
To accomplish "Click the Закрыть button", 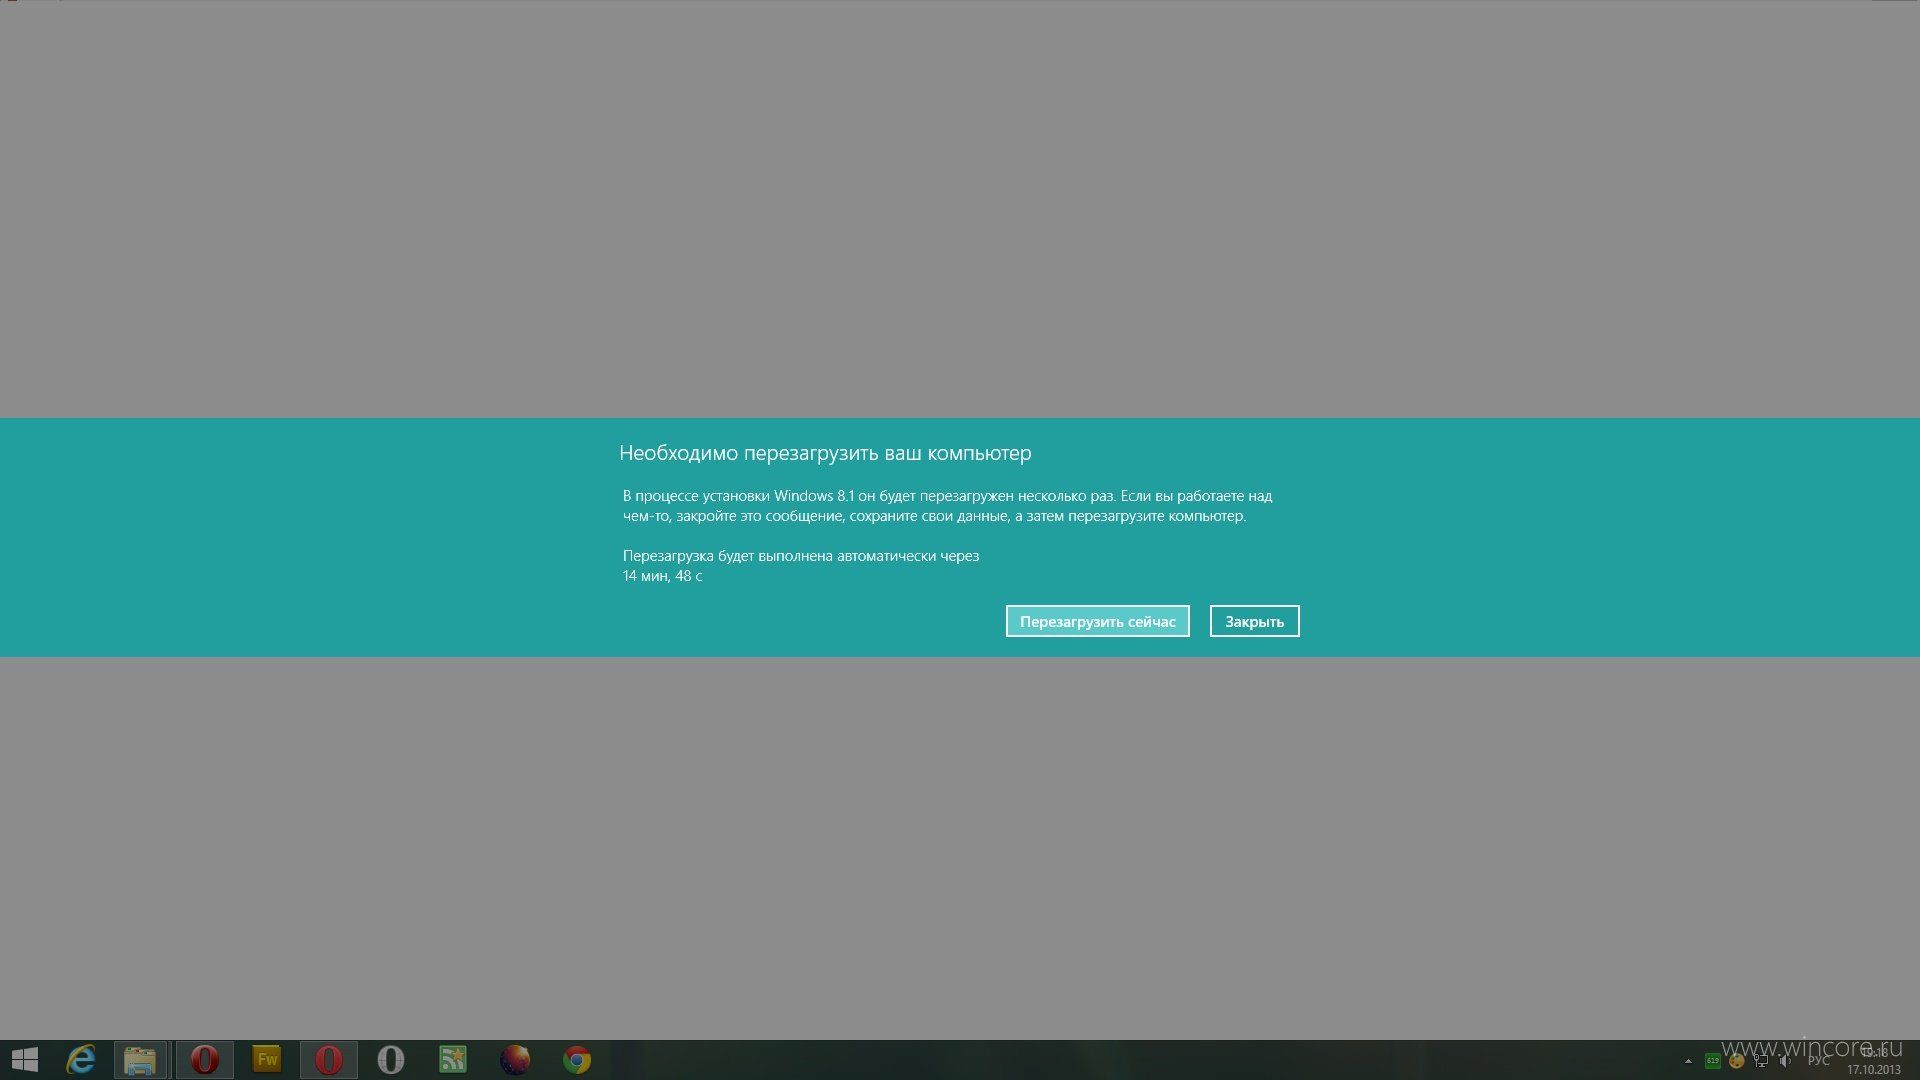I will (1254, 621).
